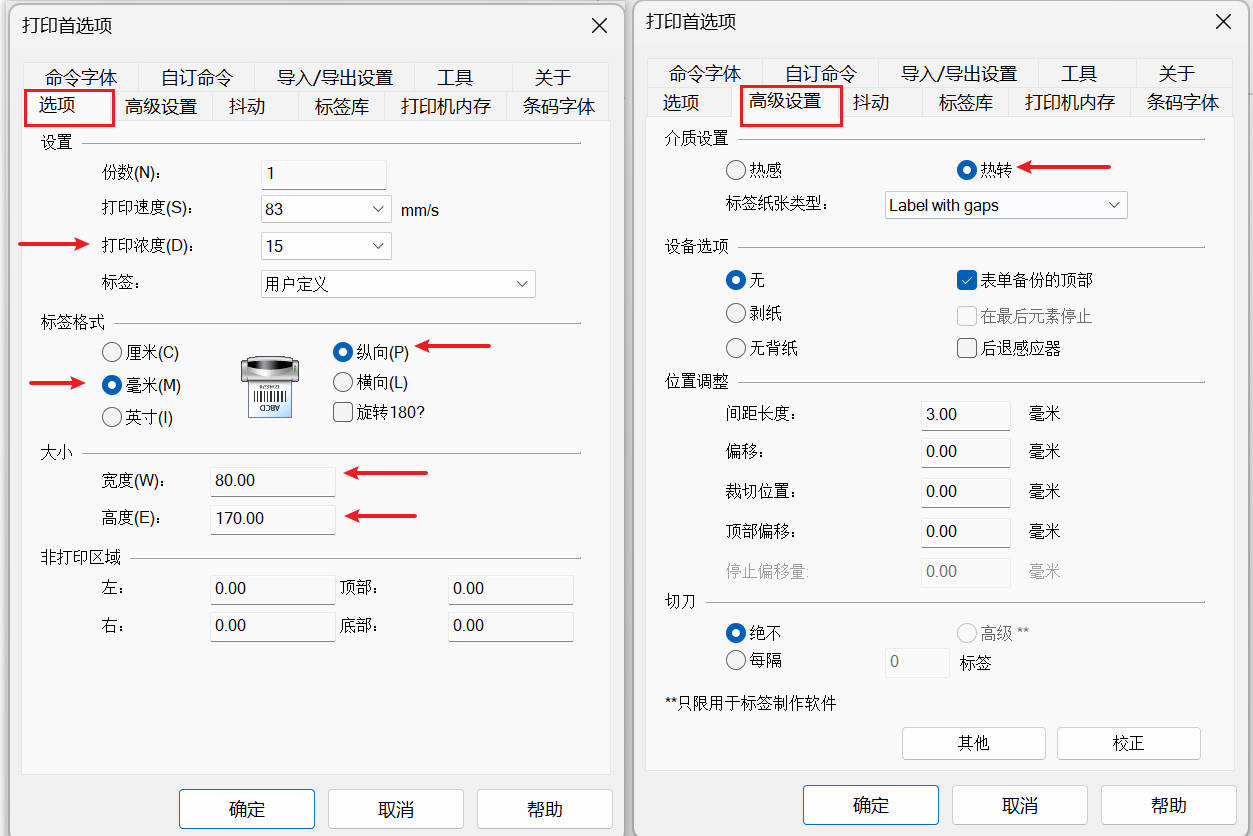
Task: Open the 标签纸张类型 Label with gaps dropdown
Action: point(1006,206)
